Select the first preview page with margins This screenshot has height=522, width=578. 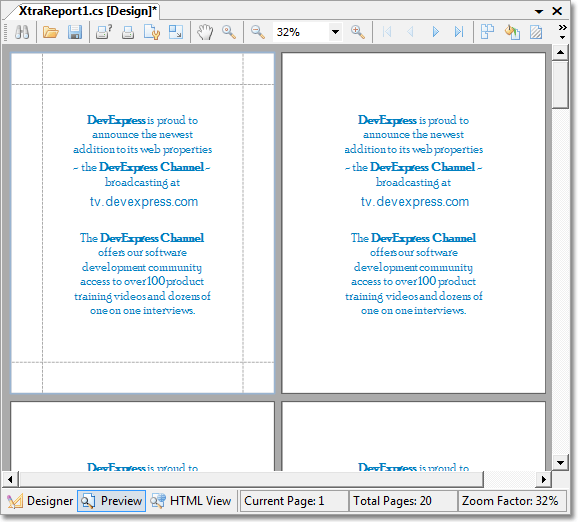point(143,223)
